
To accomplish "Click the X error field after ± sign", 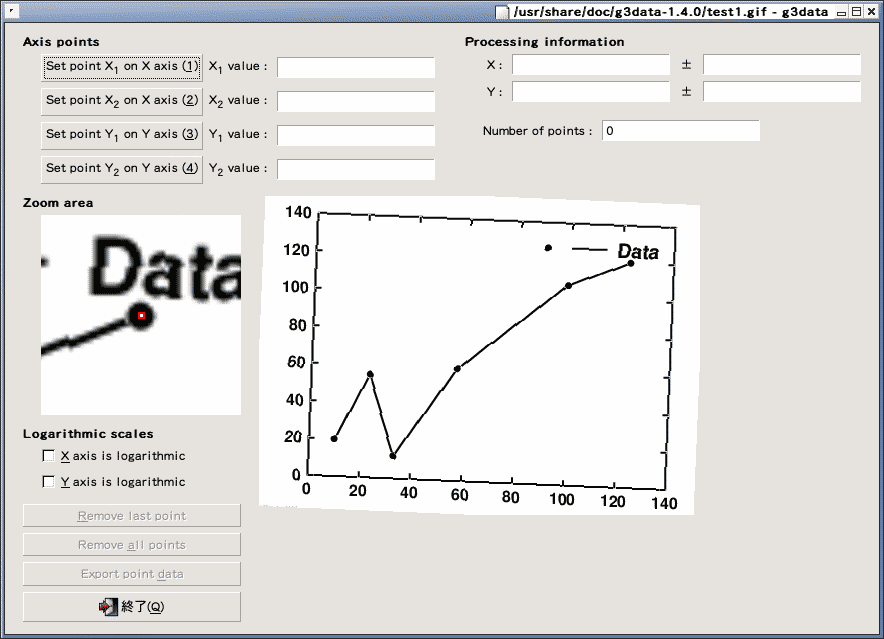I will point(782,65).
